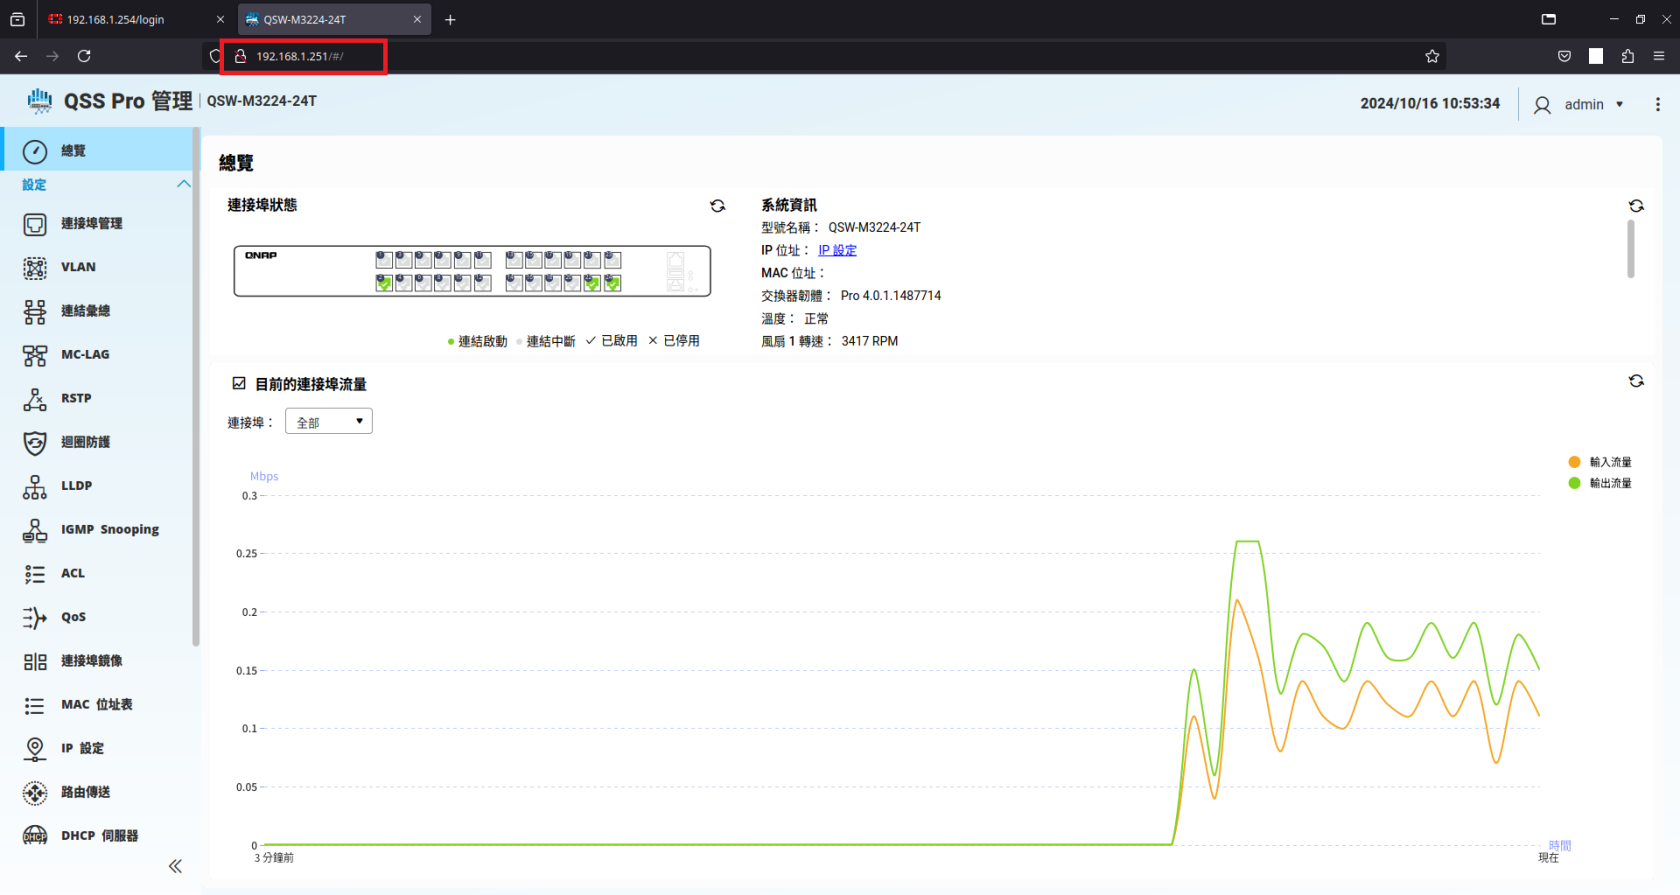
Task: Click the QSS Pro logo icon
Action: point(40,101)
